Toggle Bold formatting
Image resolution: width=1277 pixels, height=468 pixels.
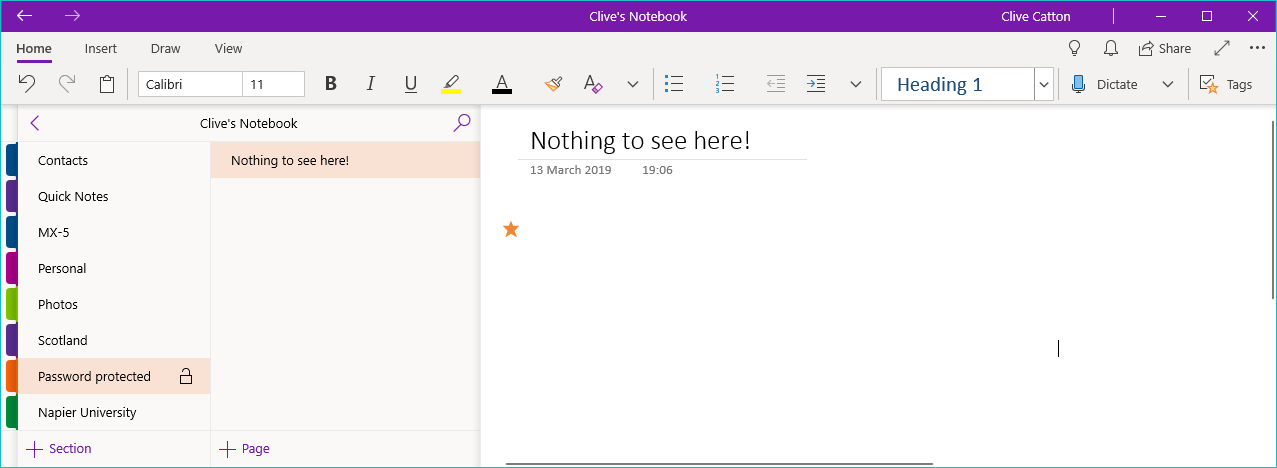[x=331, y=84]
